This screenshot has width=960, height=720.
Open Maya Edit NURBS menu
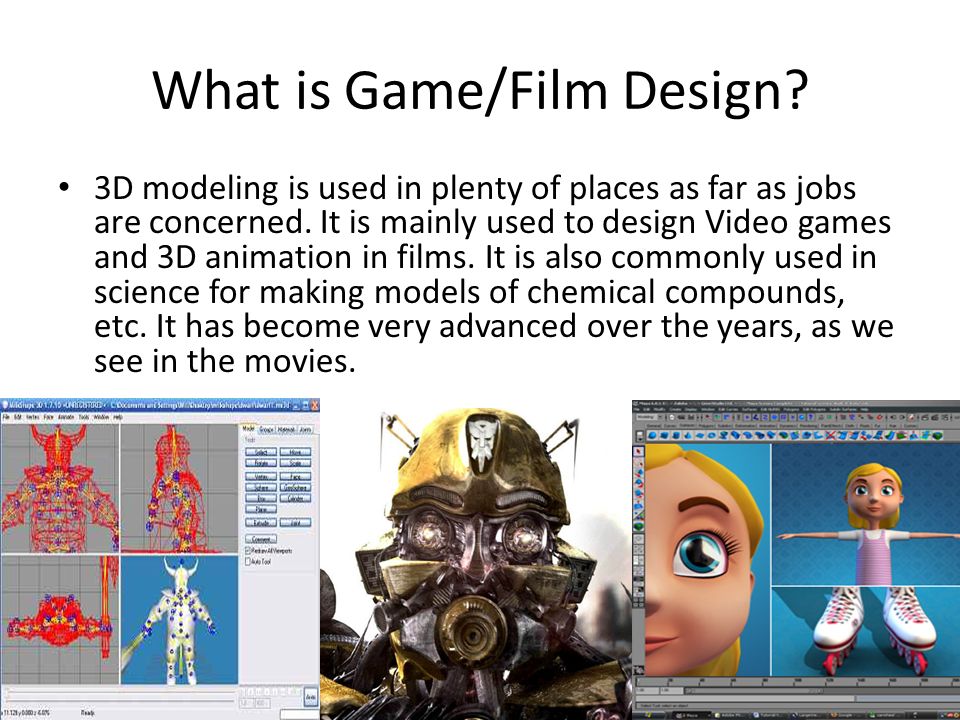coord(770,409)
